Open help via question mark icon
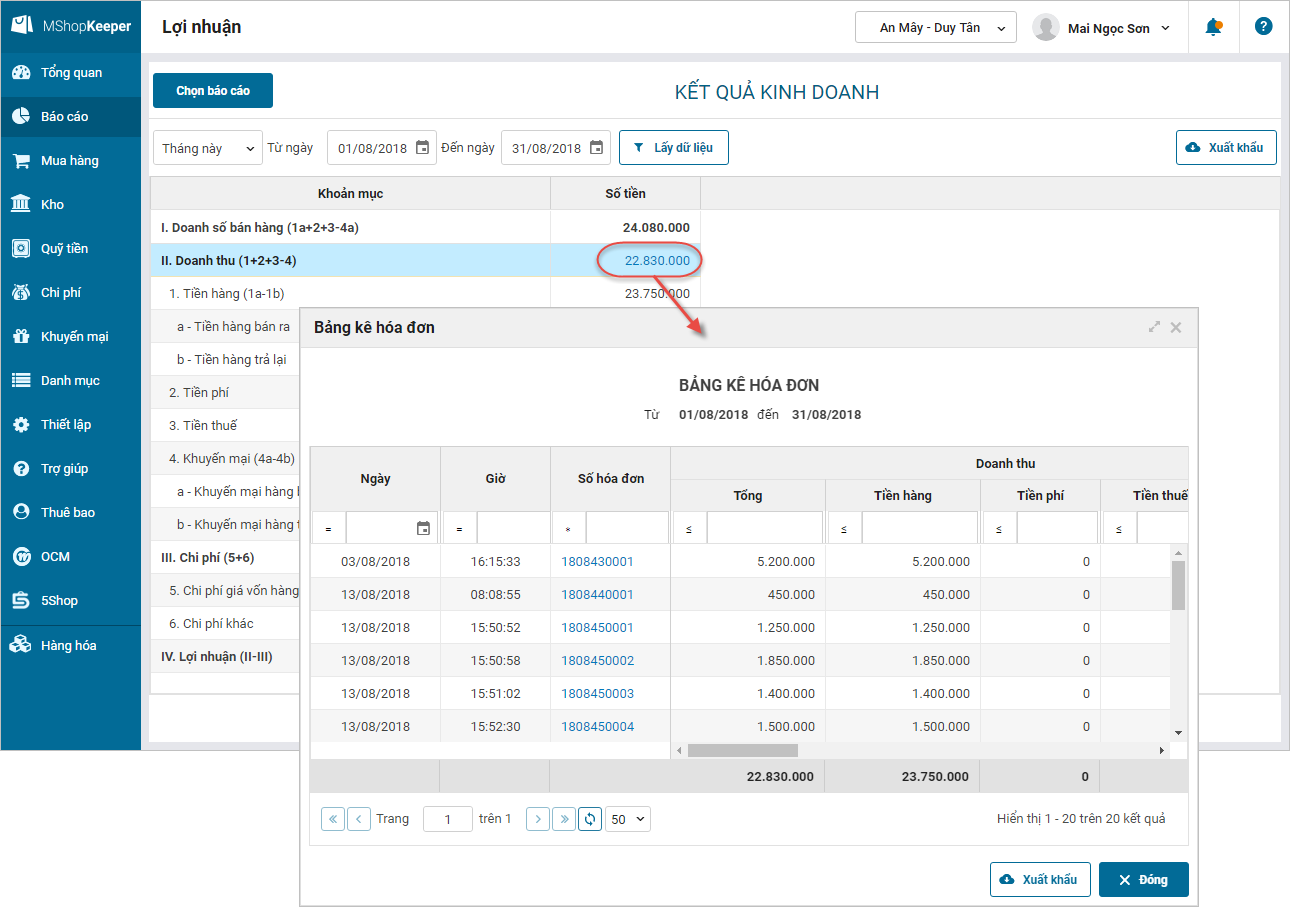 tap(1263, 27)
